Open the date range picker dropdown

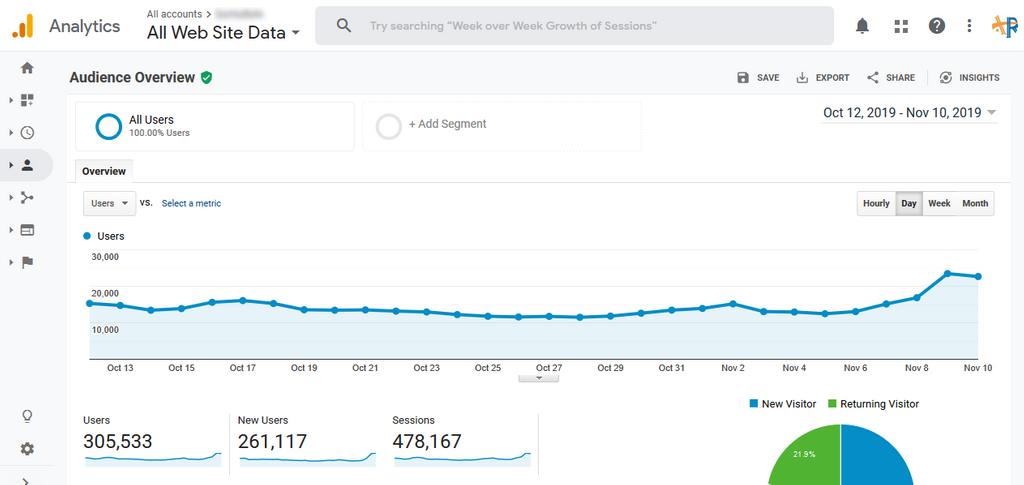point(909,113)
